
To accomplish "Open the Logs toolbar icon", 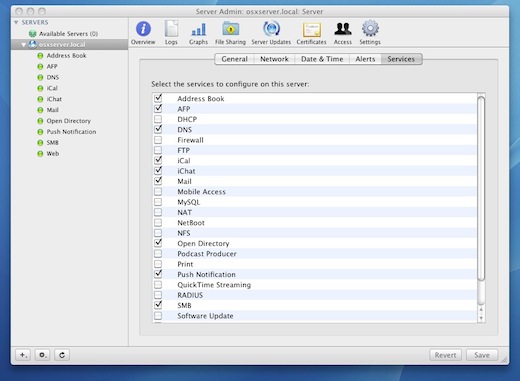I will click(x=171, y=29).
